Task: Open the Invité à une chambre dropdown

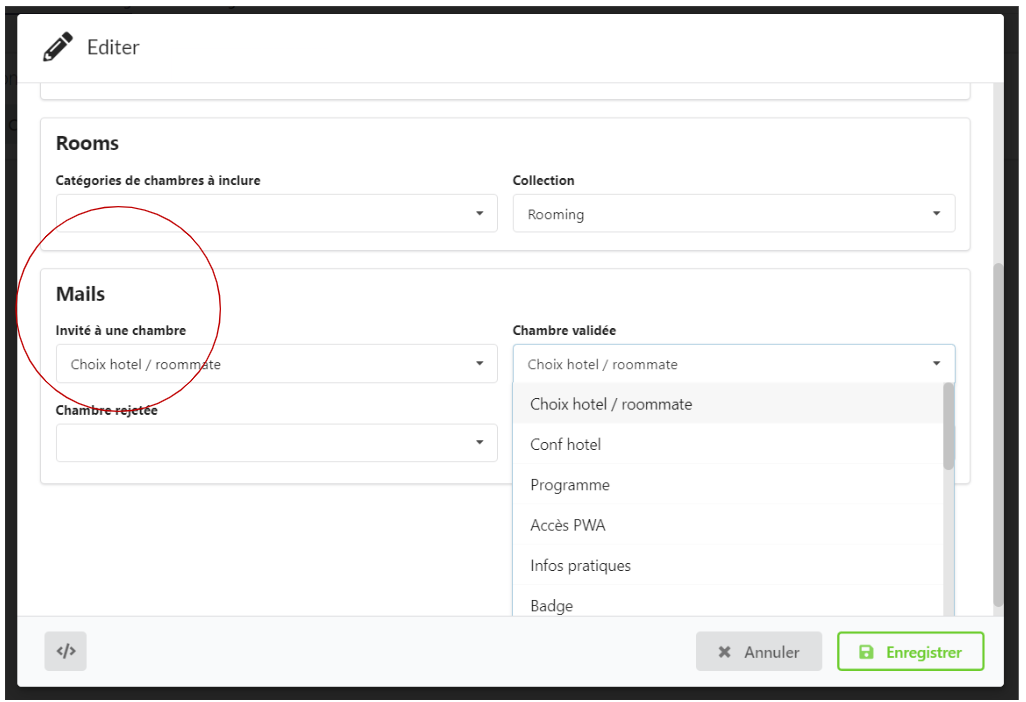Action: 276,364
